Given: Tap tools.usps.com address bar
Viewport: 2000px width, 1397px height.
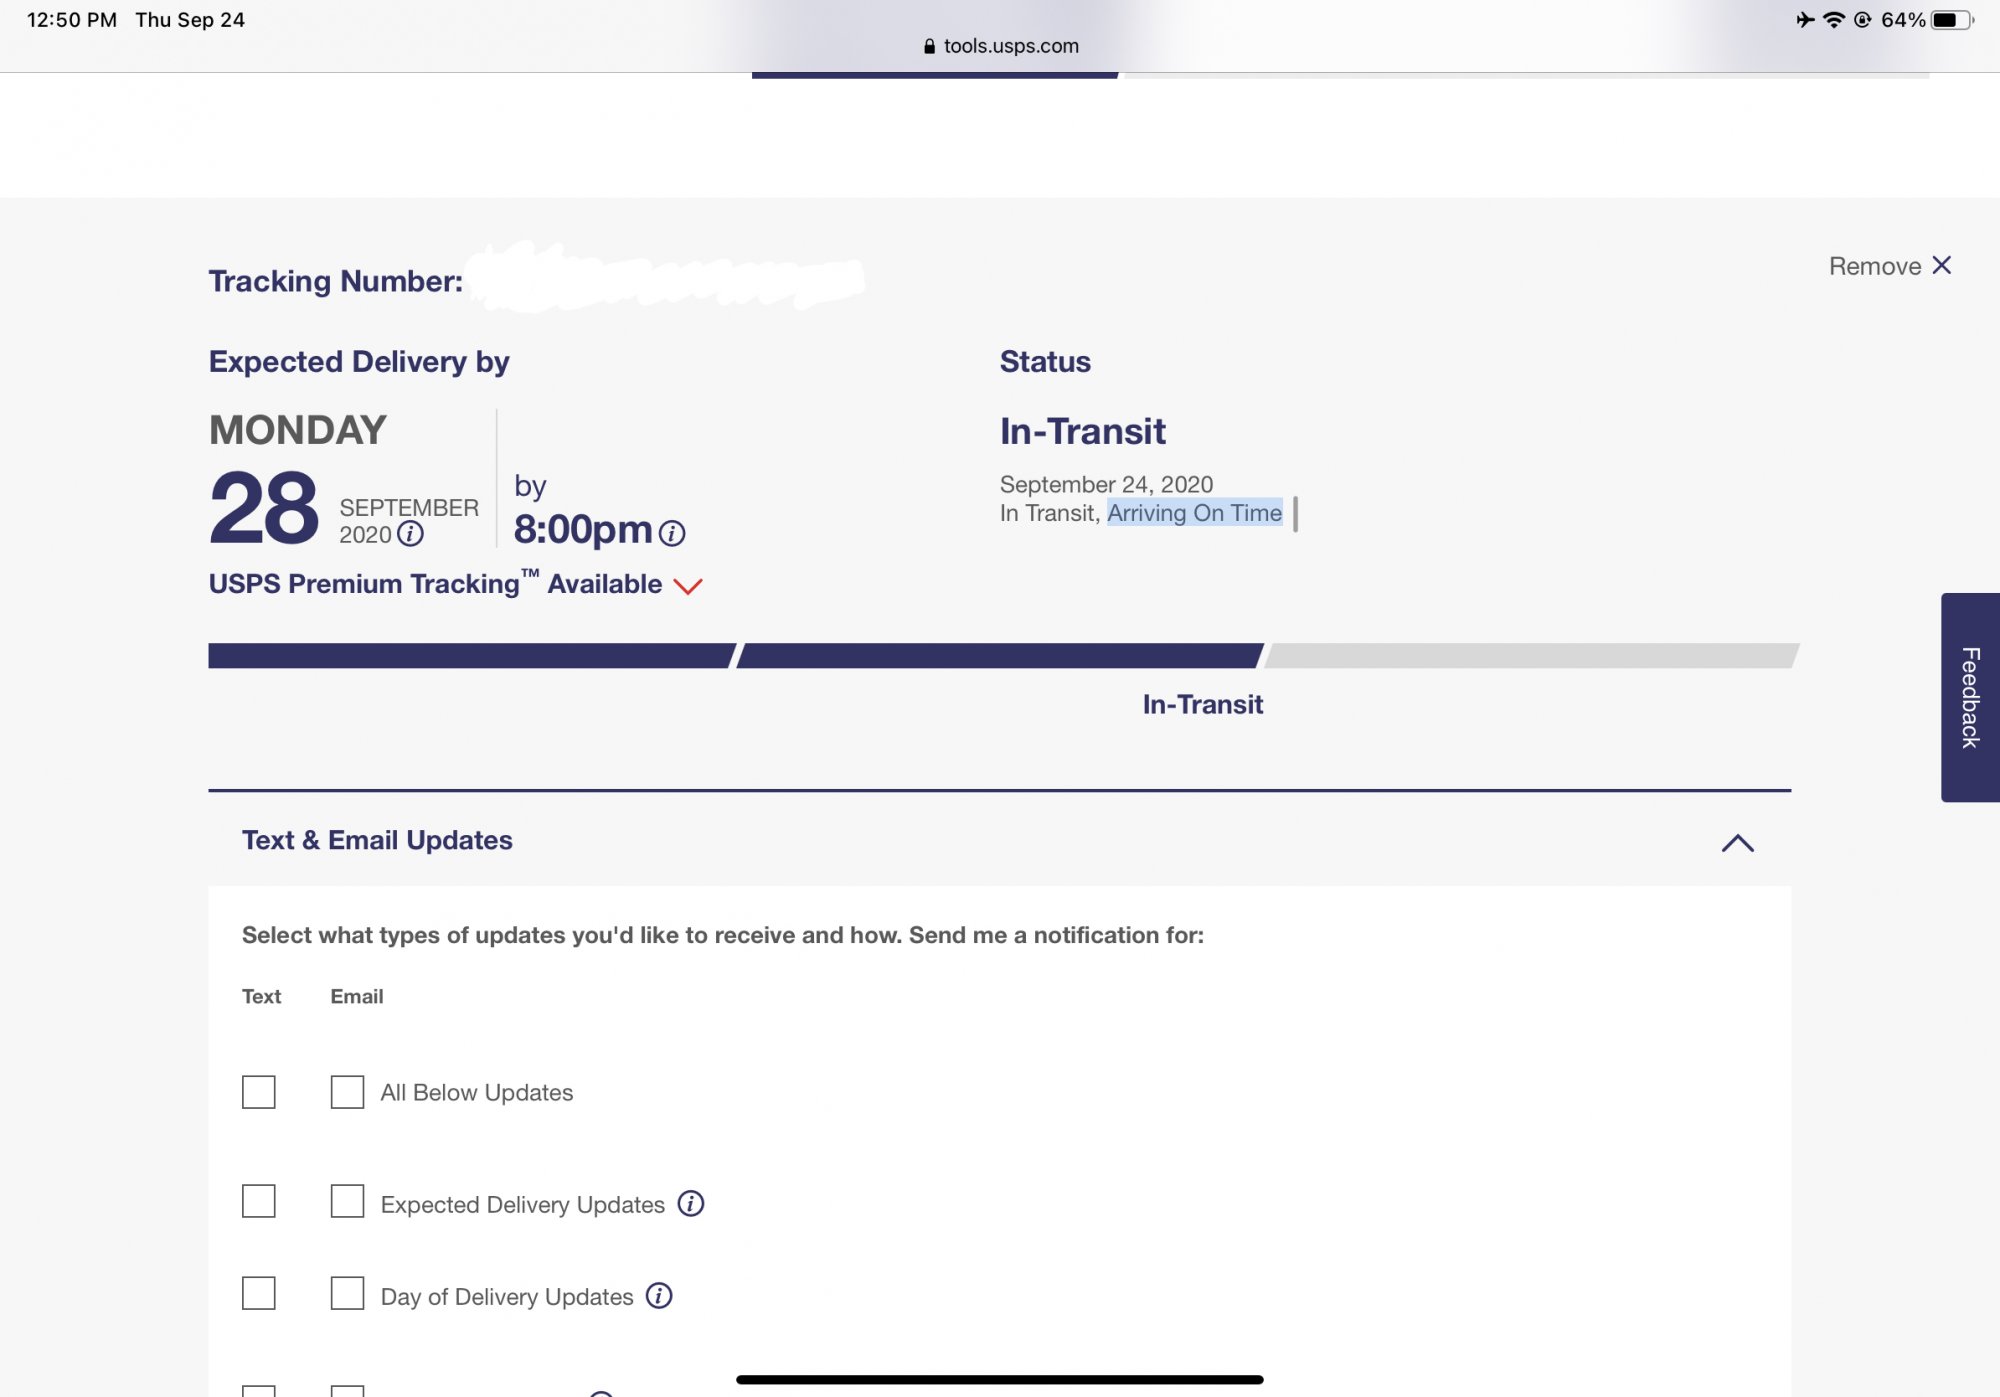Looking at the screenshot, I should (1000, 46).
